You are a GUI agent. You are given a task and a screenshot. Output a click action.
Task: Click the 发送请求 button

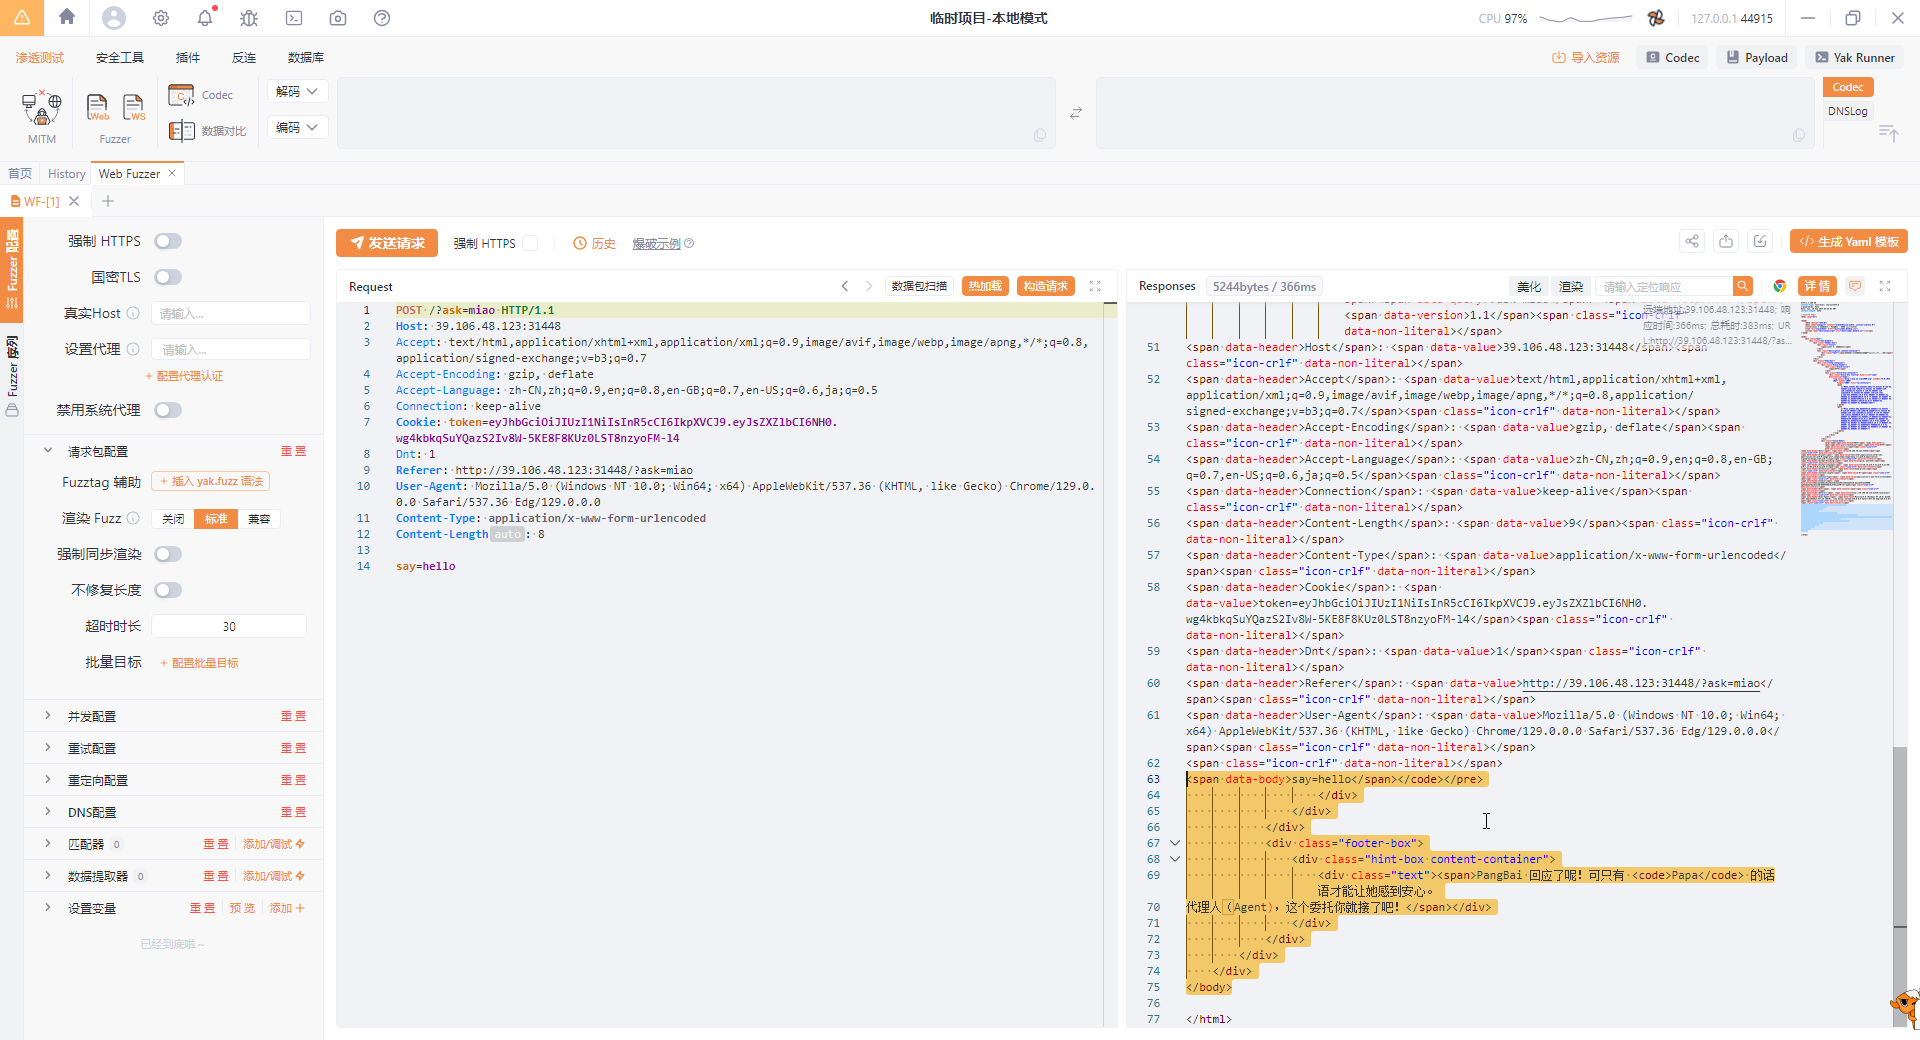(387, 243)
